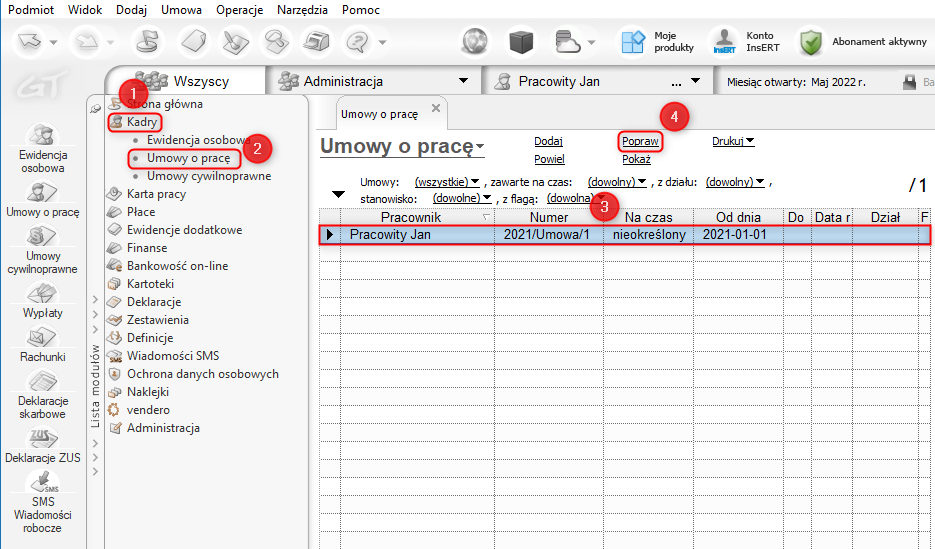Open the Widok menu
This screenshot has width=935, height=549.
click(85, 10)
